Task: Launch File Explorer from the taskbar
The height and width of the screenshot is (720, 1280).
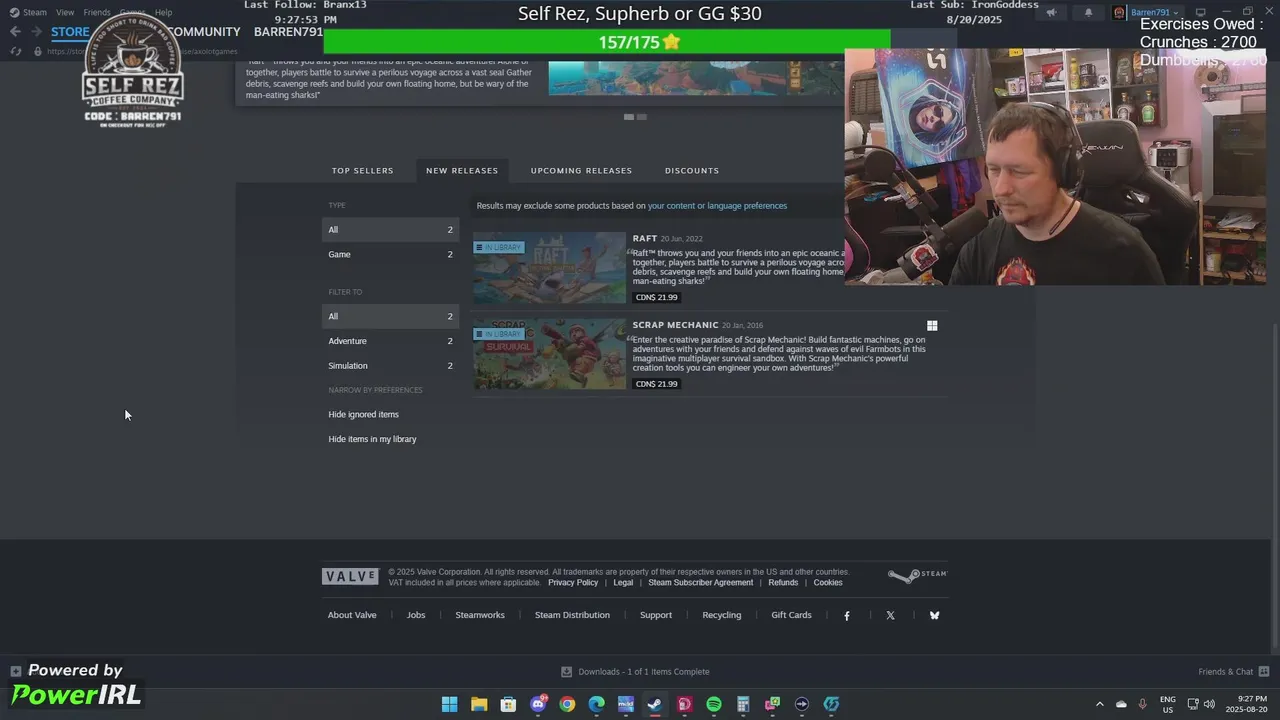Action: coord(479,704)
